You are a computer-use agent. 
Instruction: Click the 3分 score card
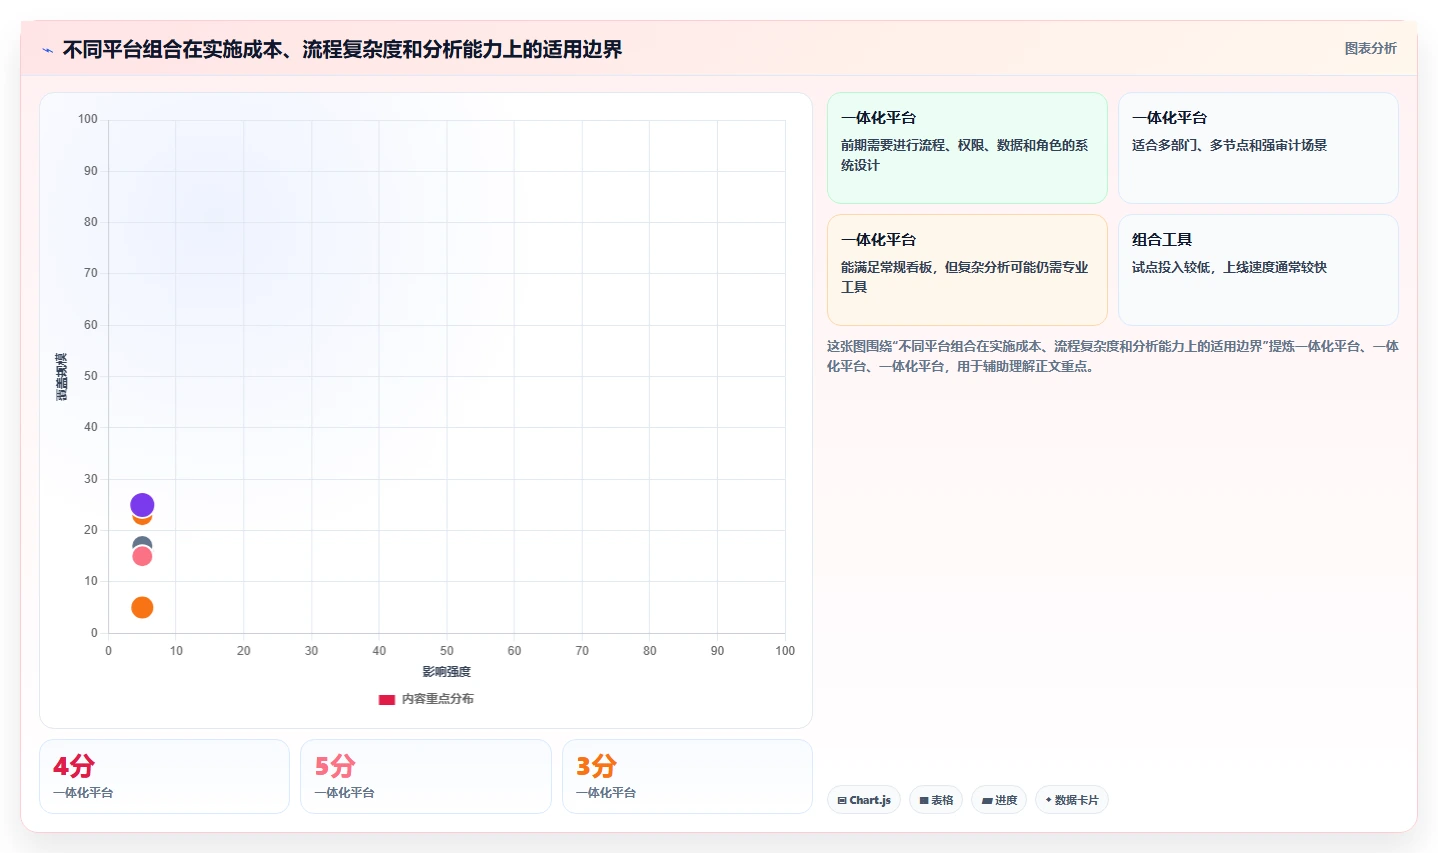coord(687,776)
